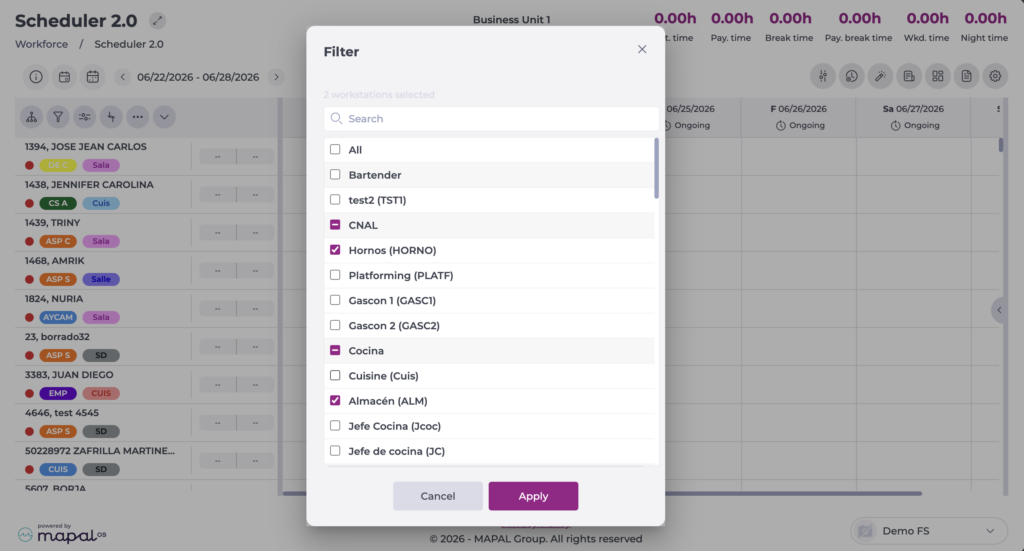Click the organization hierarchy icon
The height and width of the screenshot is (551, 1024).
[31, 117]
